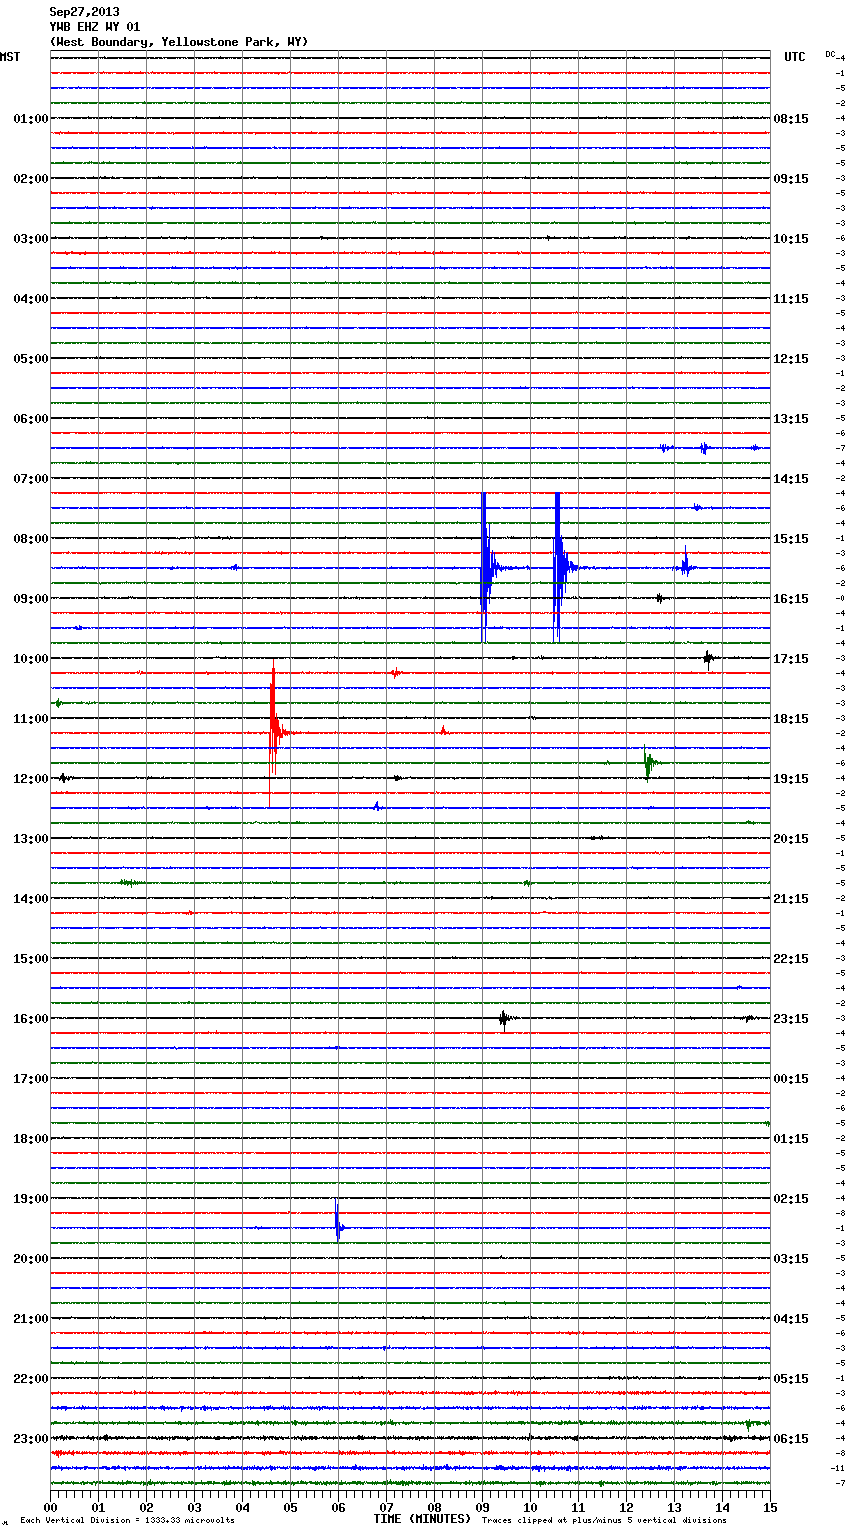Click the 04:15 UTC time label

pos(791,1319)
